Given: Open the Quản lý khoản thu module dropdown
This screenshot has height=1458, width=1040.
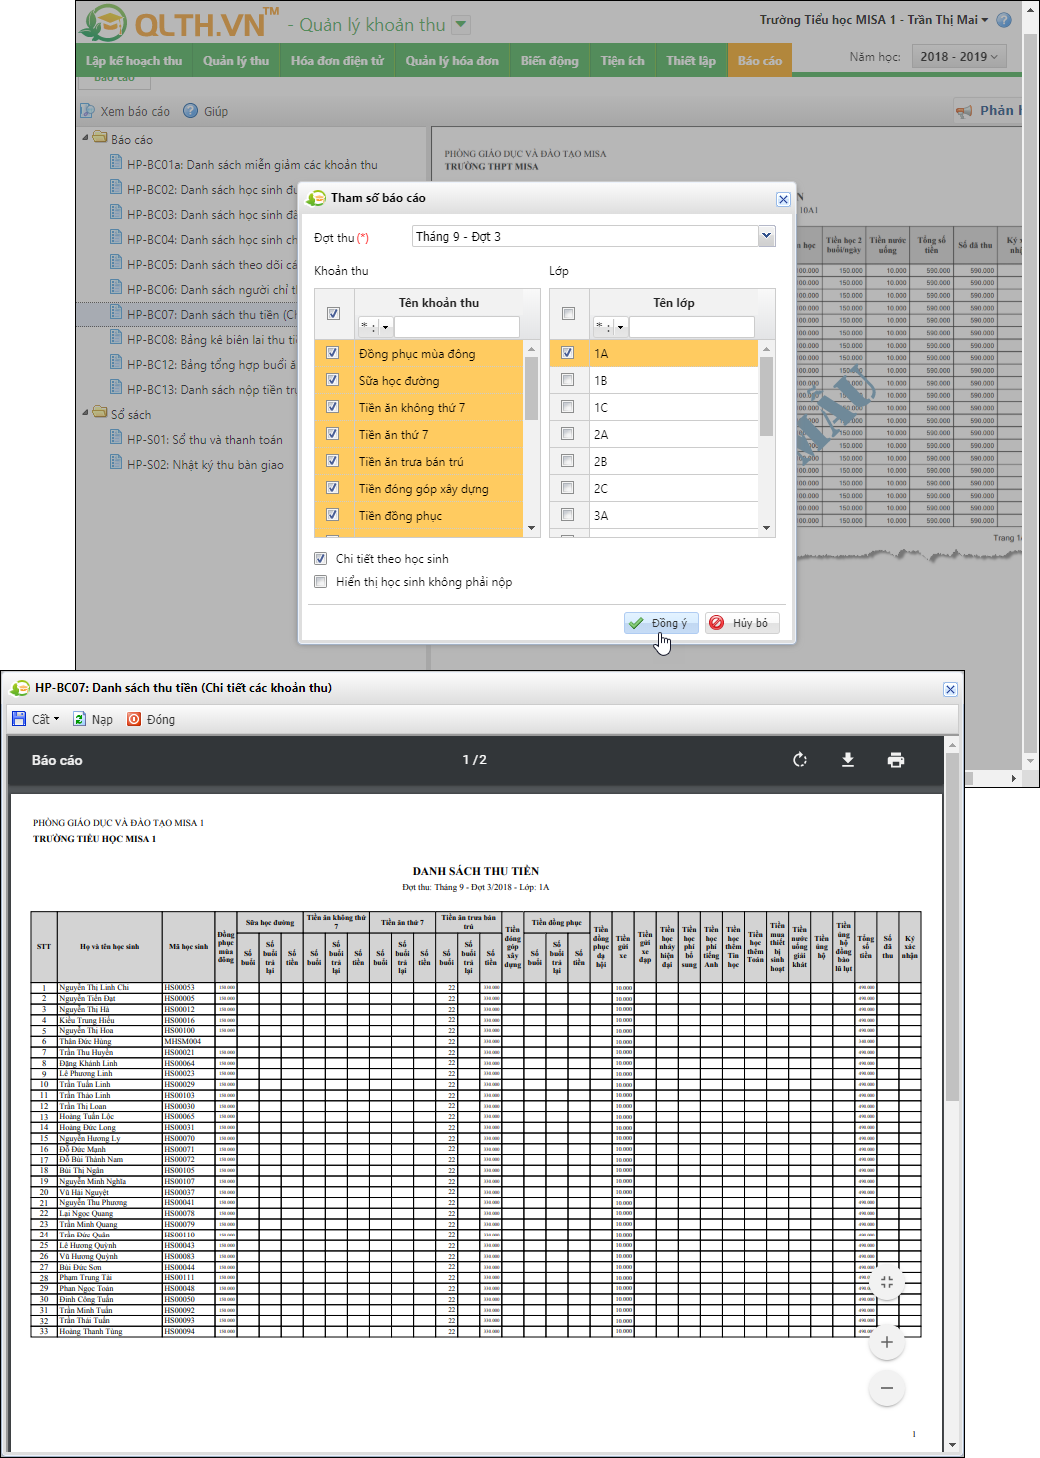Looking at the screenshot, I should click(x=461, y=24).
